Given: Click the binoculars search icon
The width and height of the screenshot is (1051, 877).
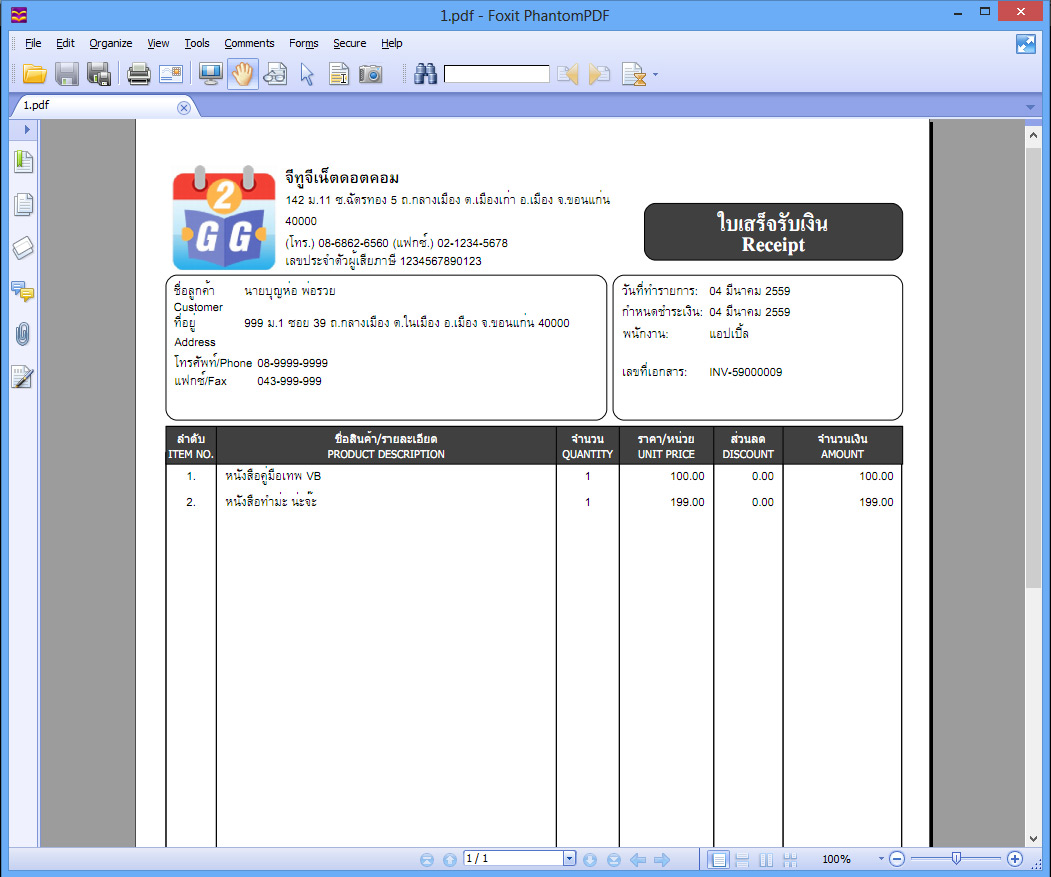Looking at the screenshot, I should (x=425, y=74).
